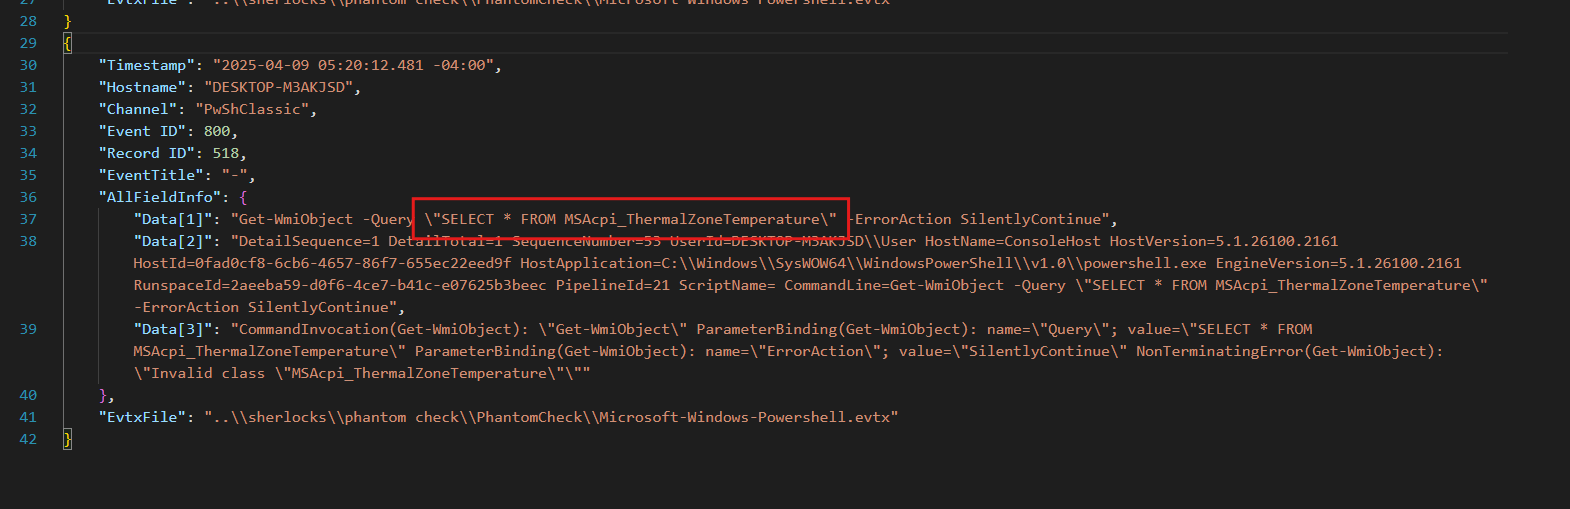Click line number 36 in the gutter
1570x509 pixels.
[x=28, y=197]
